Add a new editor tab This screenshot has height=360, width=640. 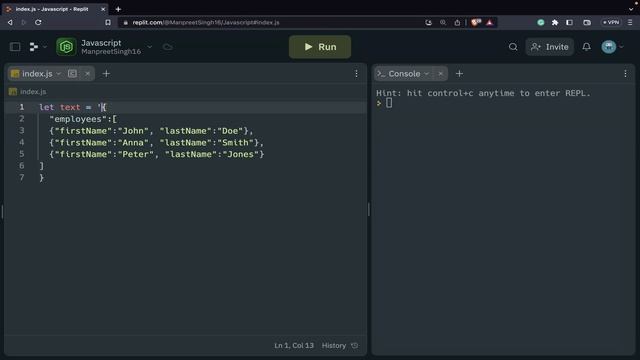pos(106,74)
